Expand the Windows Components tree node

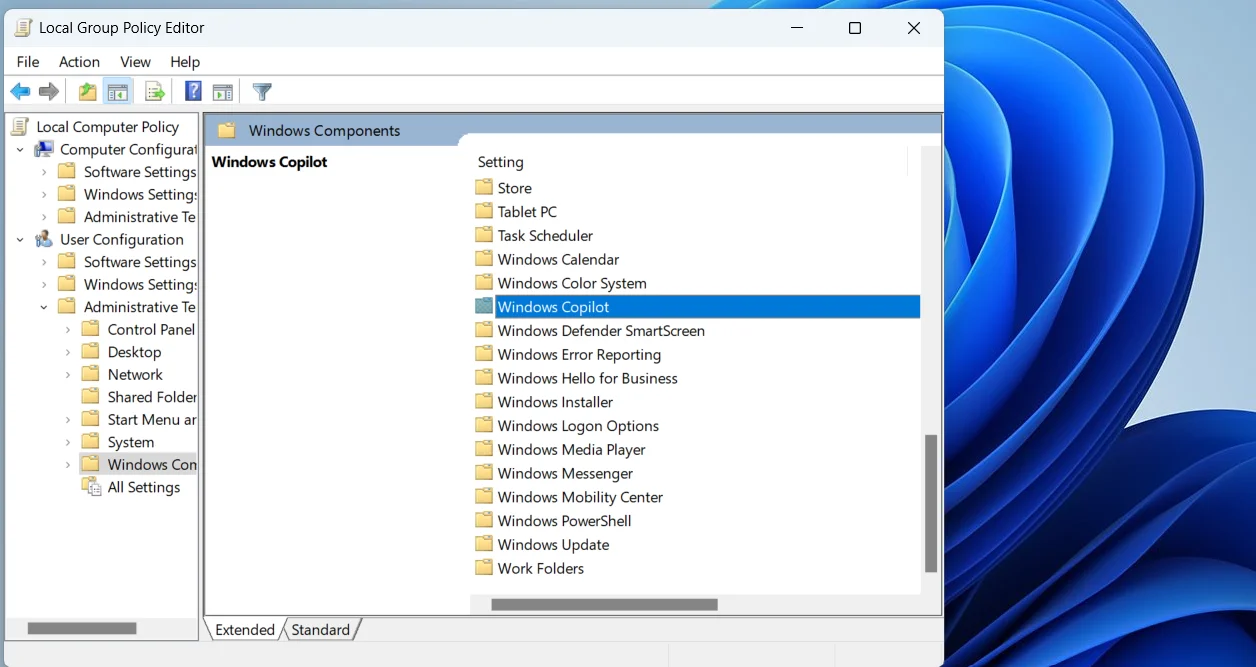tap(68, 464)
